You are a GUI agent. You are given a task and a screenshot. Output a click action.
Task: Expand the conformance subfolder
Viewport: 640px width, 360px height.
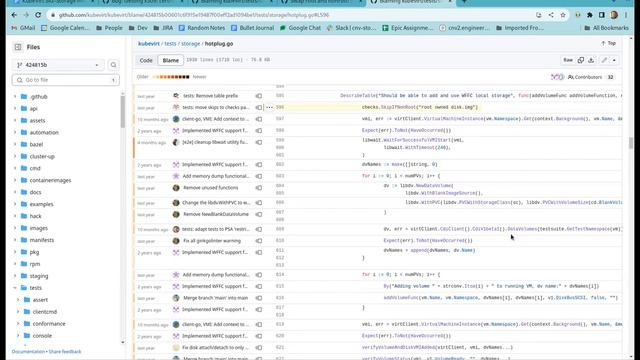(x=18, y=324)
